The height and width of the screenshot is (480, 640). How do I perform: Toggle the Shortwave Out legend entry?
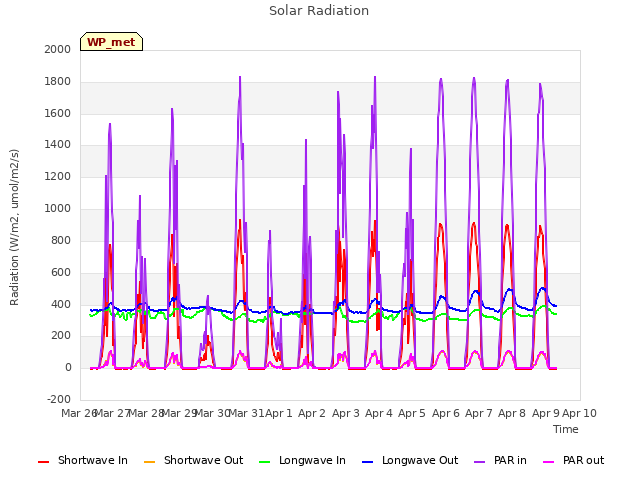coord(193,460)
